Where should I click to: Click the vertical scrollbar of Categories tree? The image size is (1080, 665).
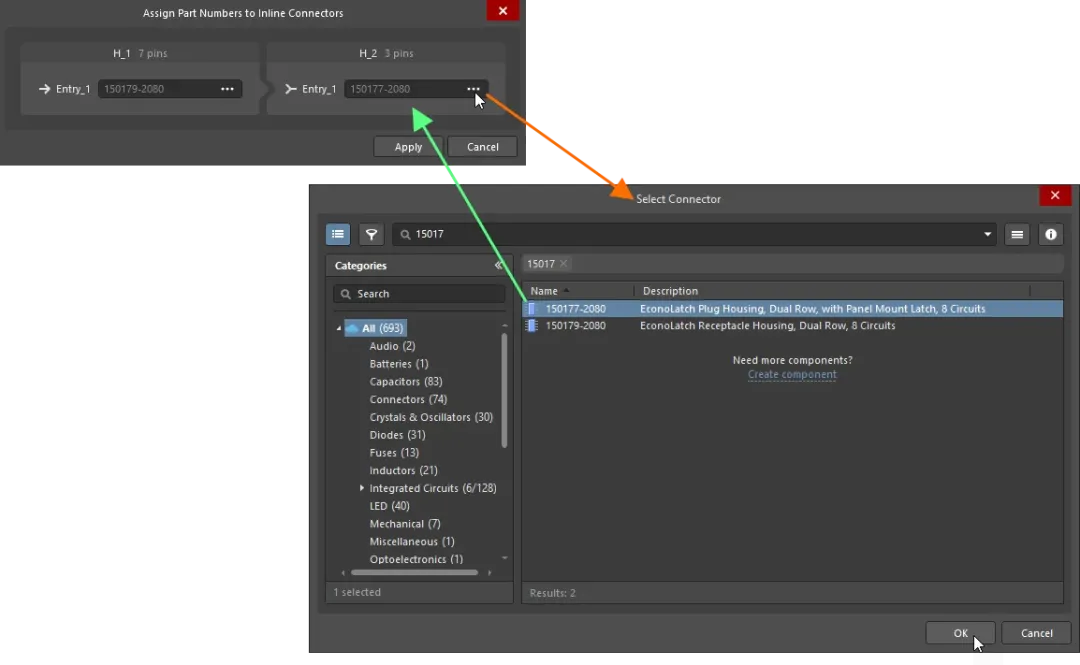[x=504, y=390]
